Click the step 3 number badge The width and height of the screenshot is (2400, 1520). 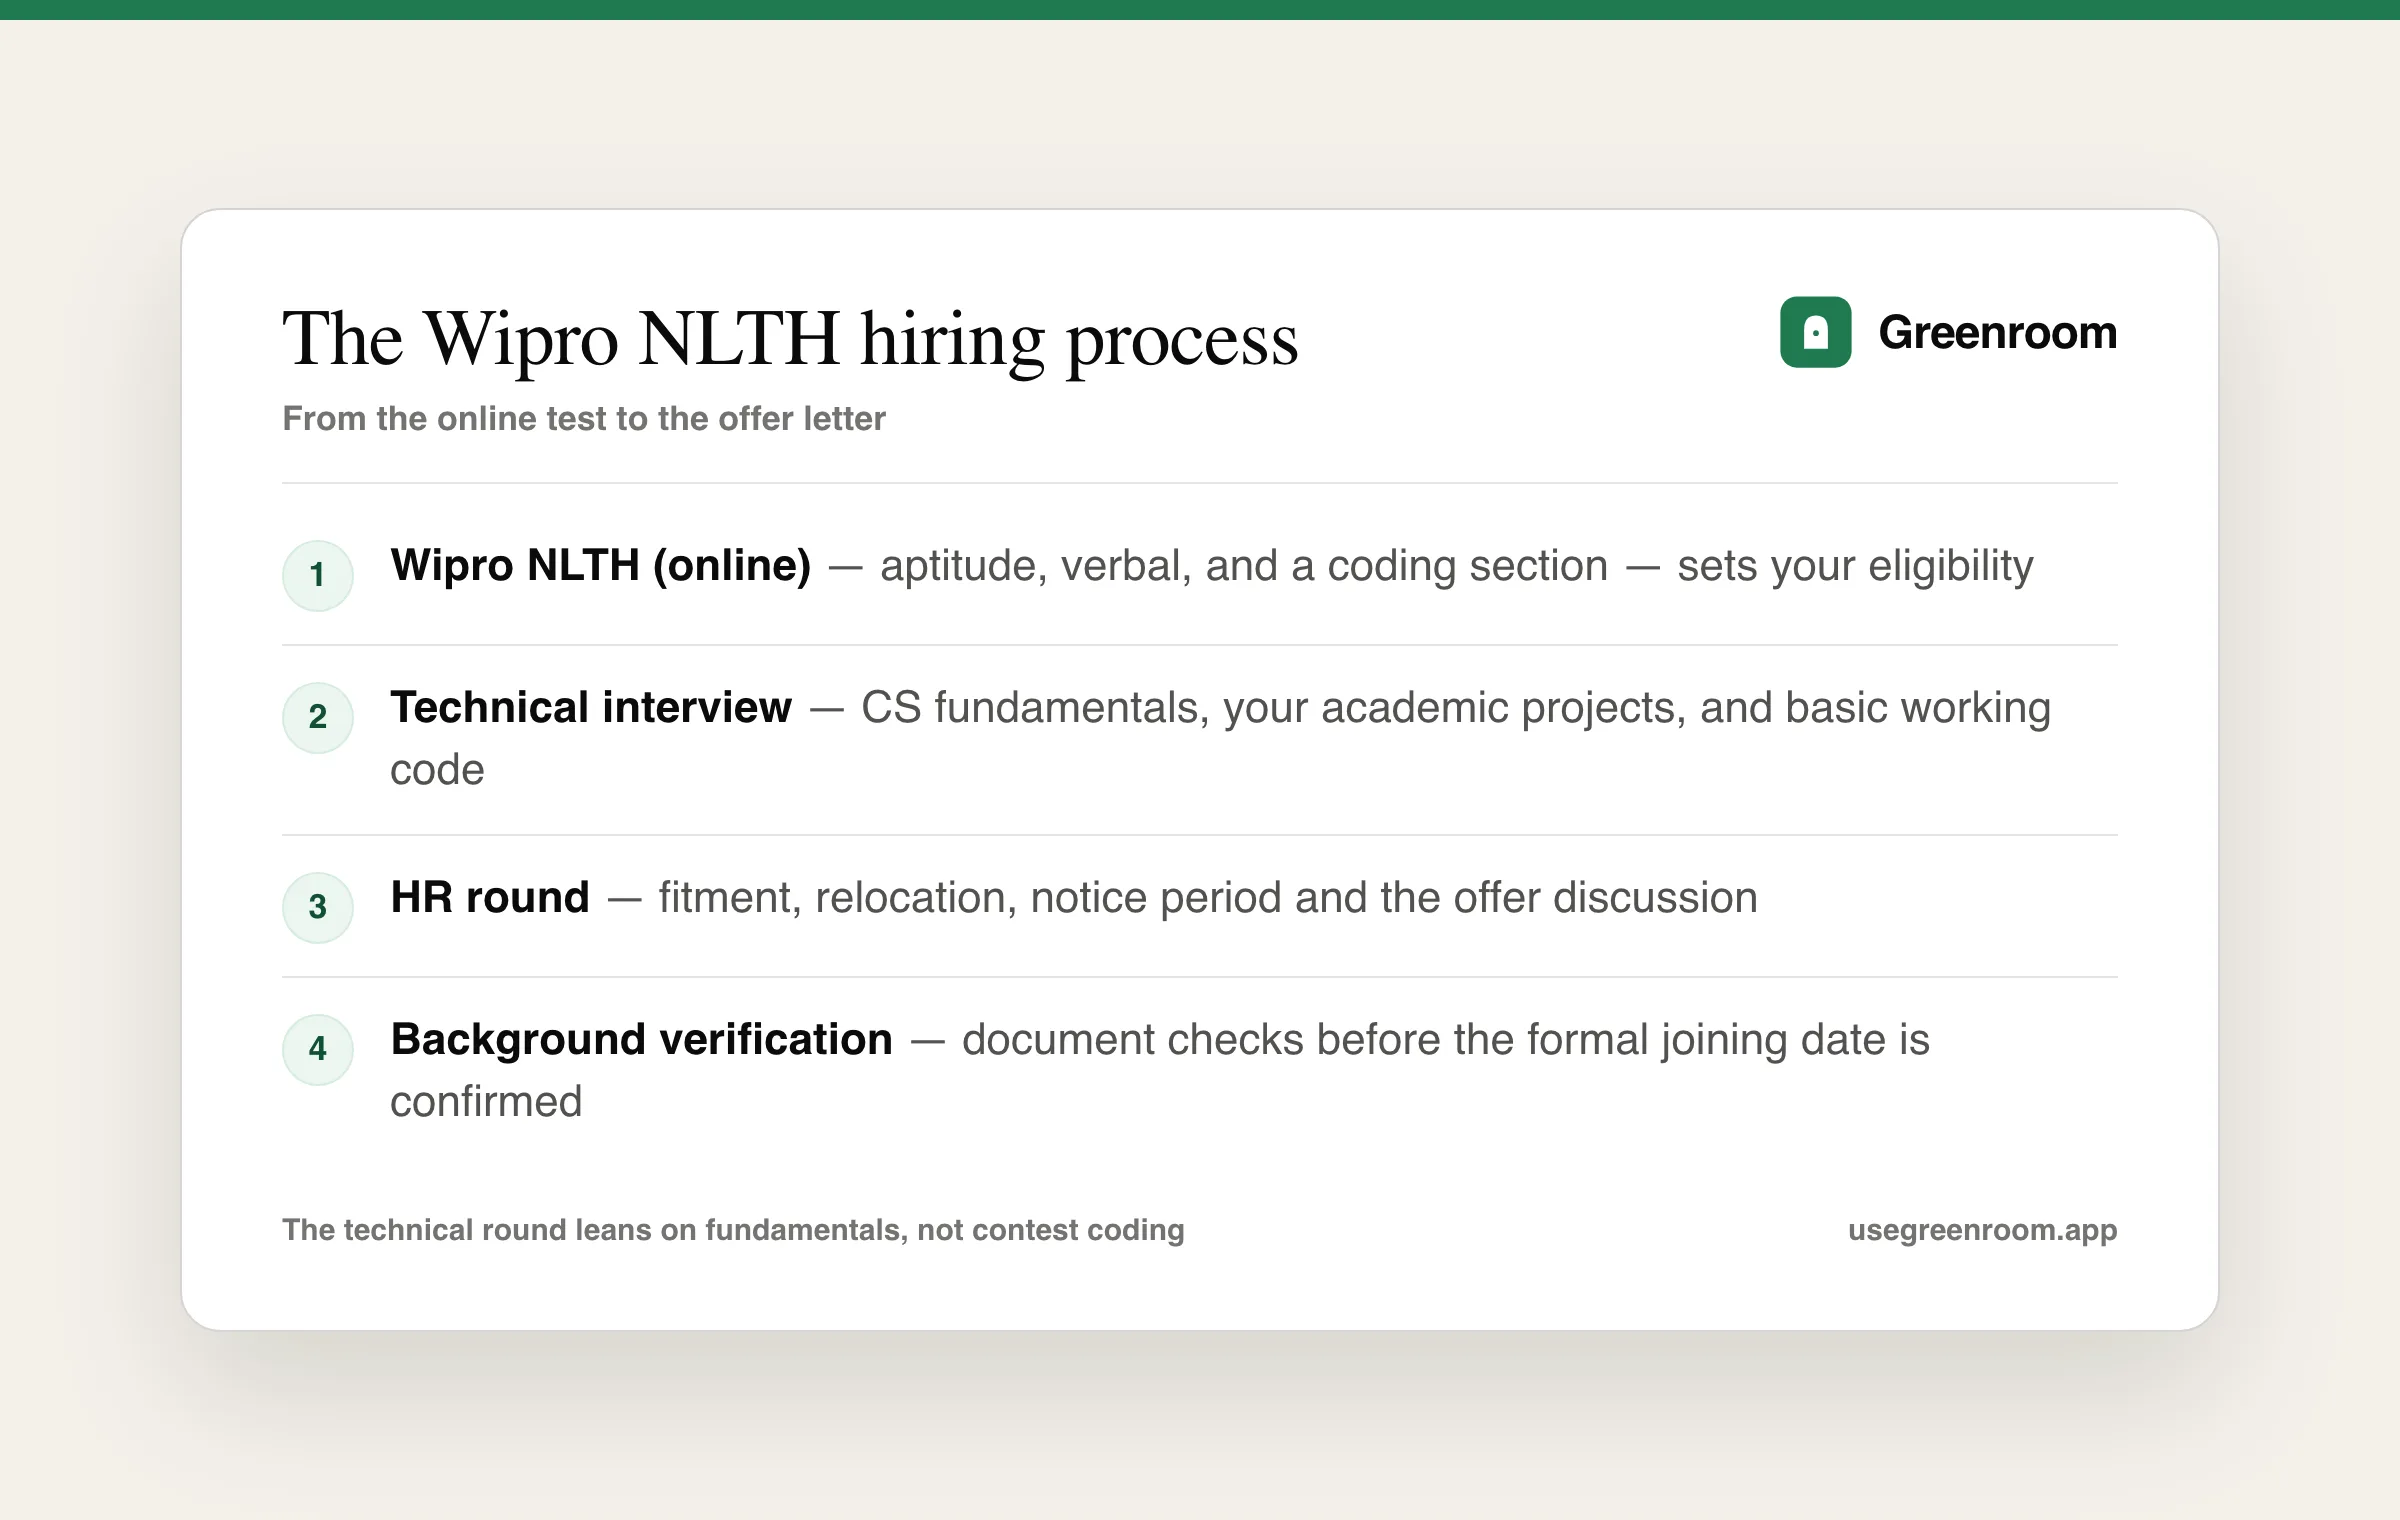click(318, 907)
